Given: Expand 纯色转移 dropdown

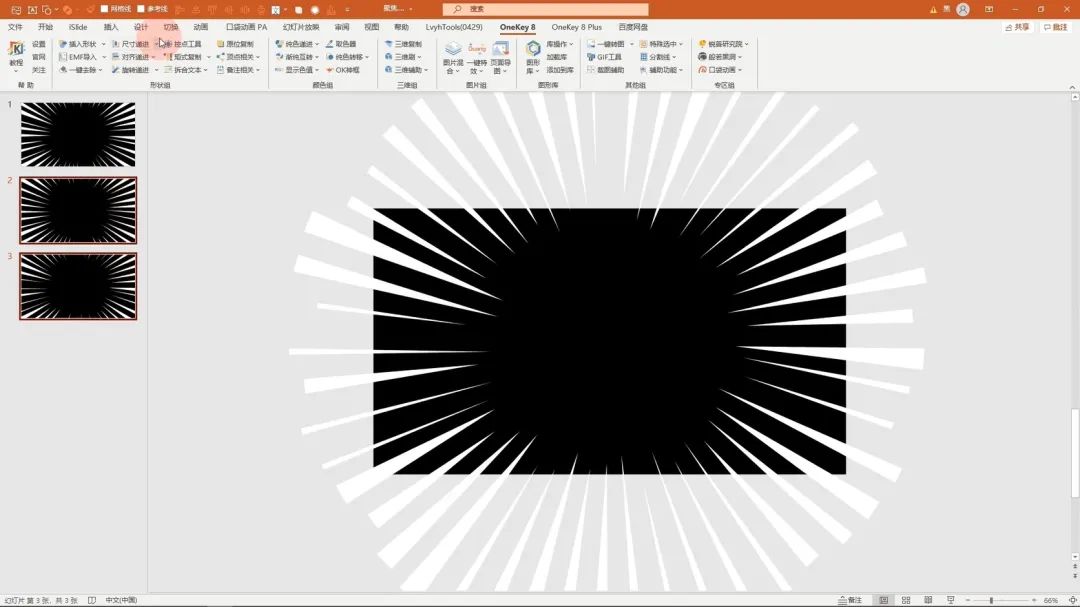Looking at the screenshot, I should 367,57.
